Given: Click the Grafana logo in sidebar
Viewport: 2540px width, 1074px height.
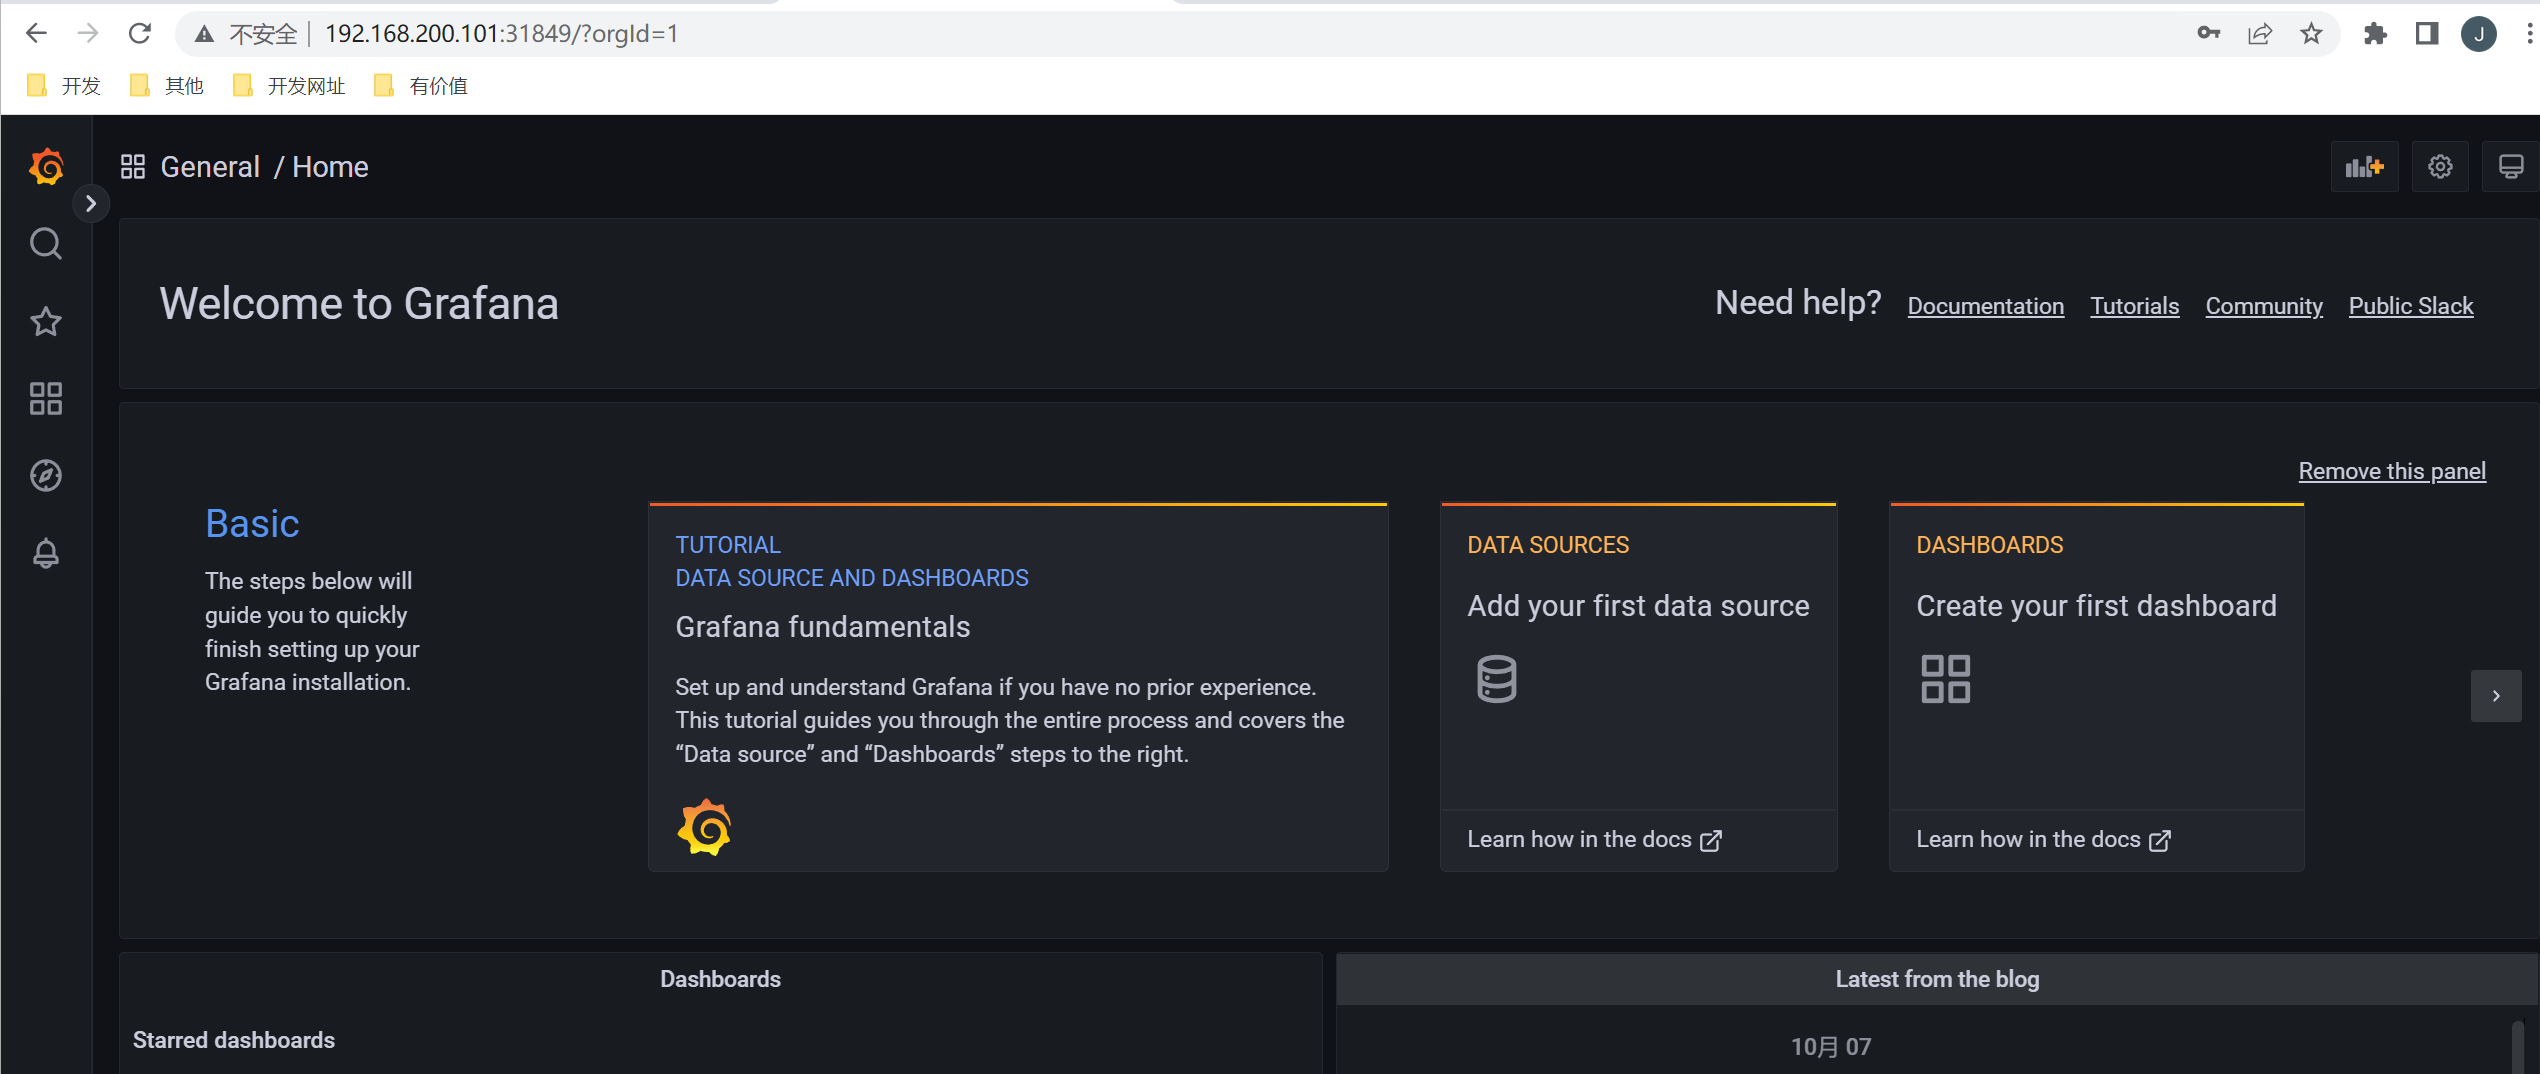Looking at the screenshot, I should pyautogui.click(x=46, y=166).
